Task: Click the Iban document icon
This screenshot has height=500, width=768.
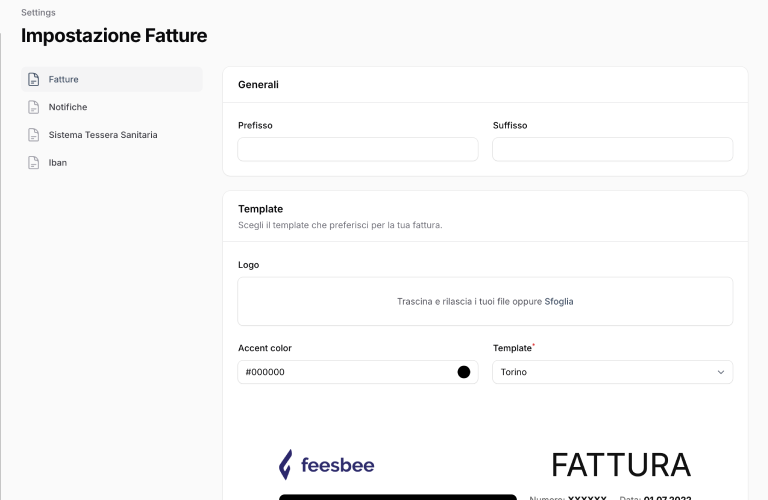Action: click(34, 162)
